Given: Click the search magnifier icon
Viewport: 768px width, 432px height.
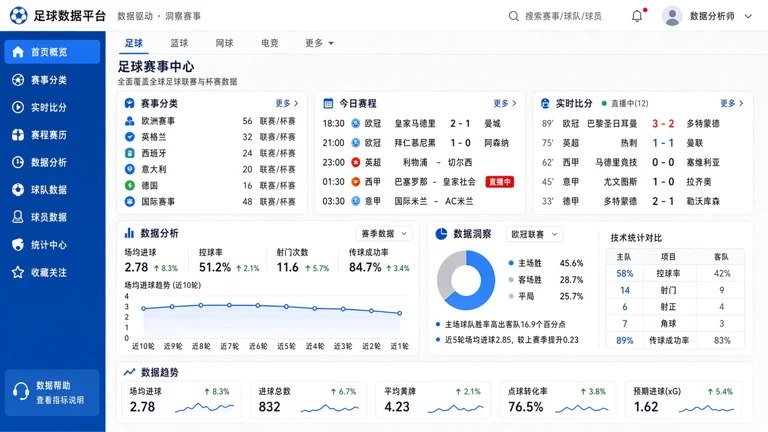Looking at the screenshot, I should [x=513, y=16].
